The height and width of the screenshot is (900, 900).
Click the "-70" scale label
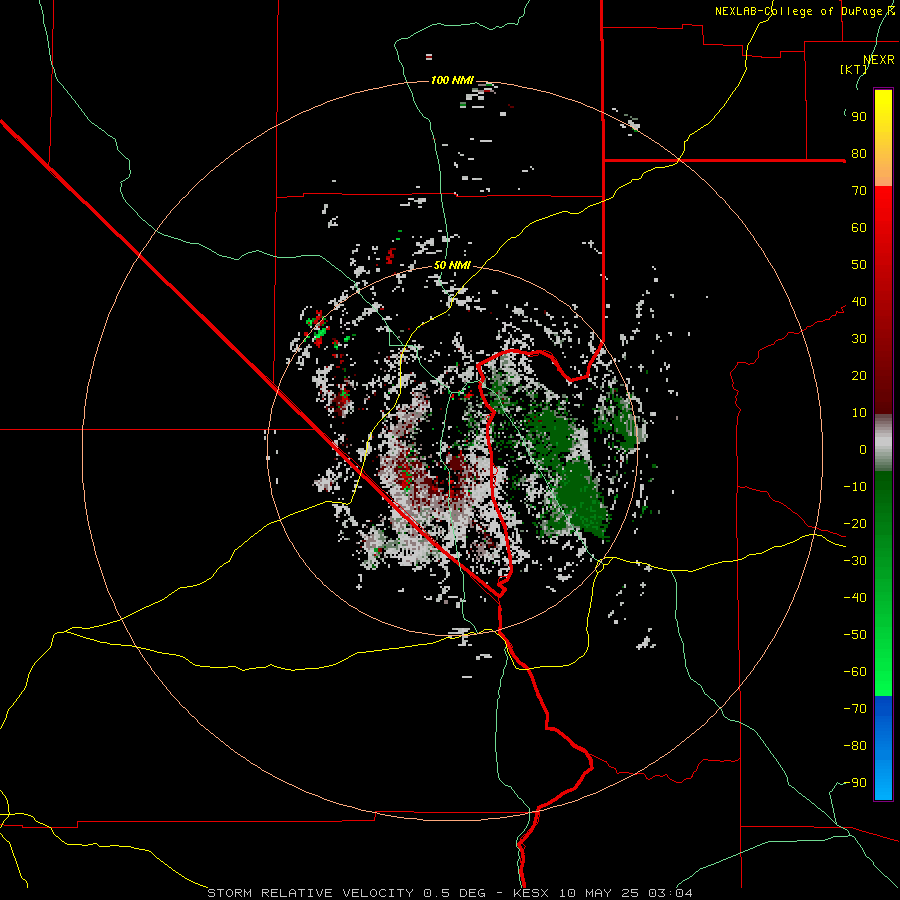click(x=855, y=709)
